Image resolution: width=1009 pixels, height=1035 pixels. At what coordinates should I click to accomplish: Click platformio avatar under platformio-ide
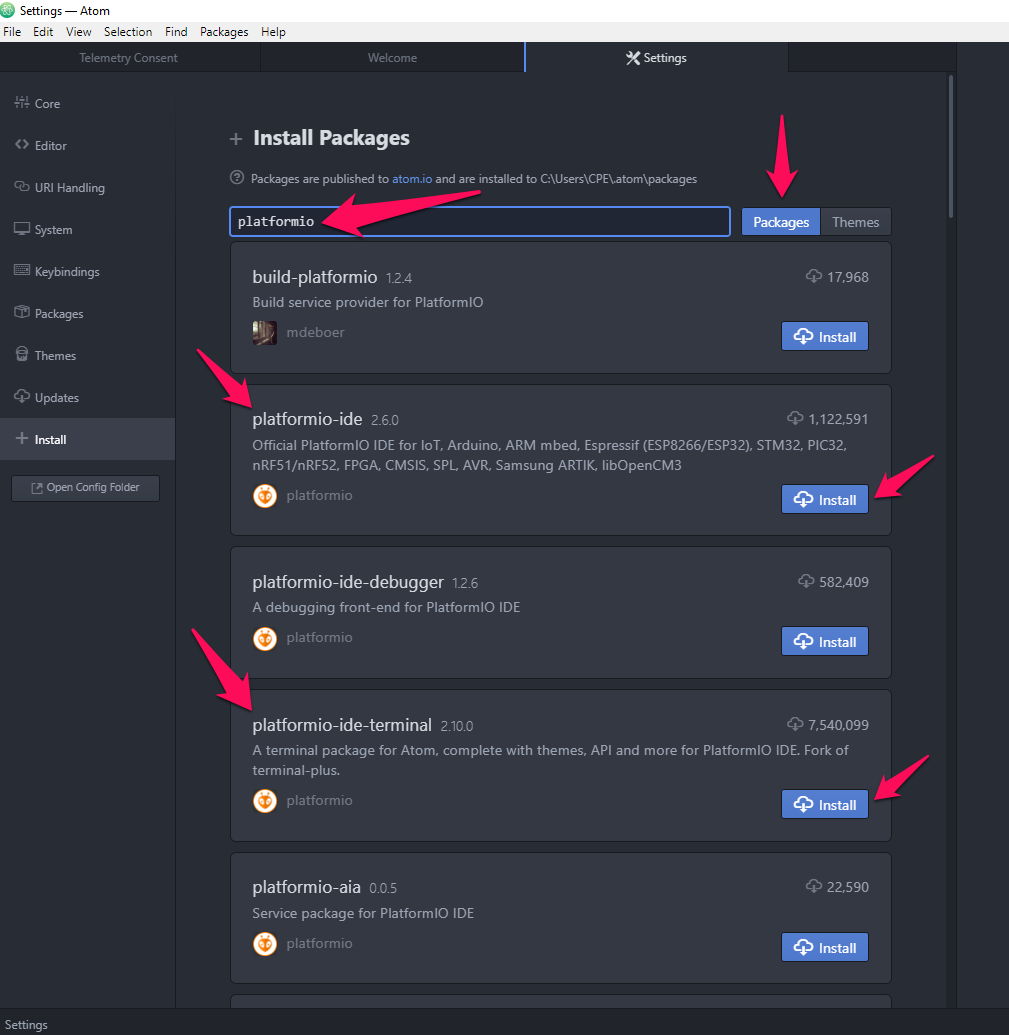click(x=265, y=496)
